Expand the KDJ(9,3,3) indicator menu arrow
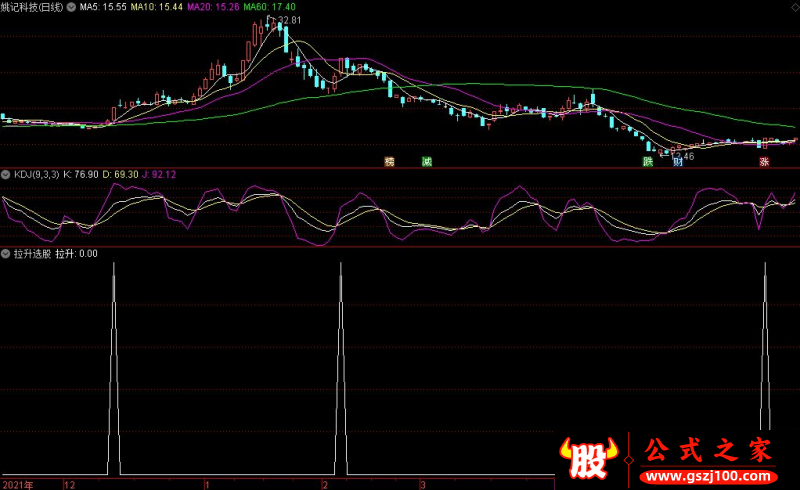The image size is (800, 490). 6,175
